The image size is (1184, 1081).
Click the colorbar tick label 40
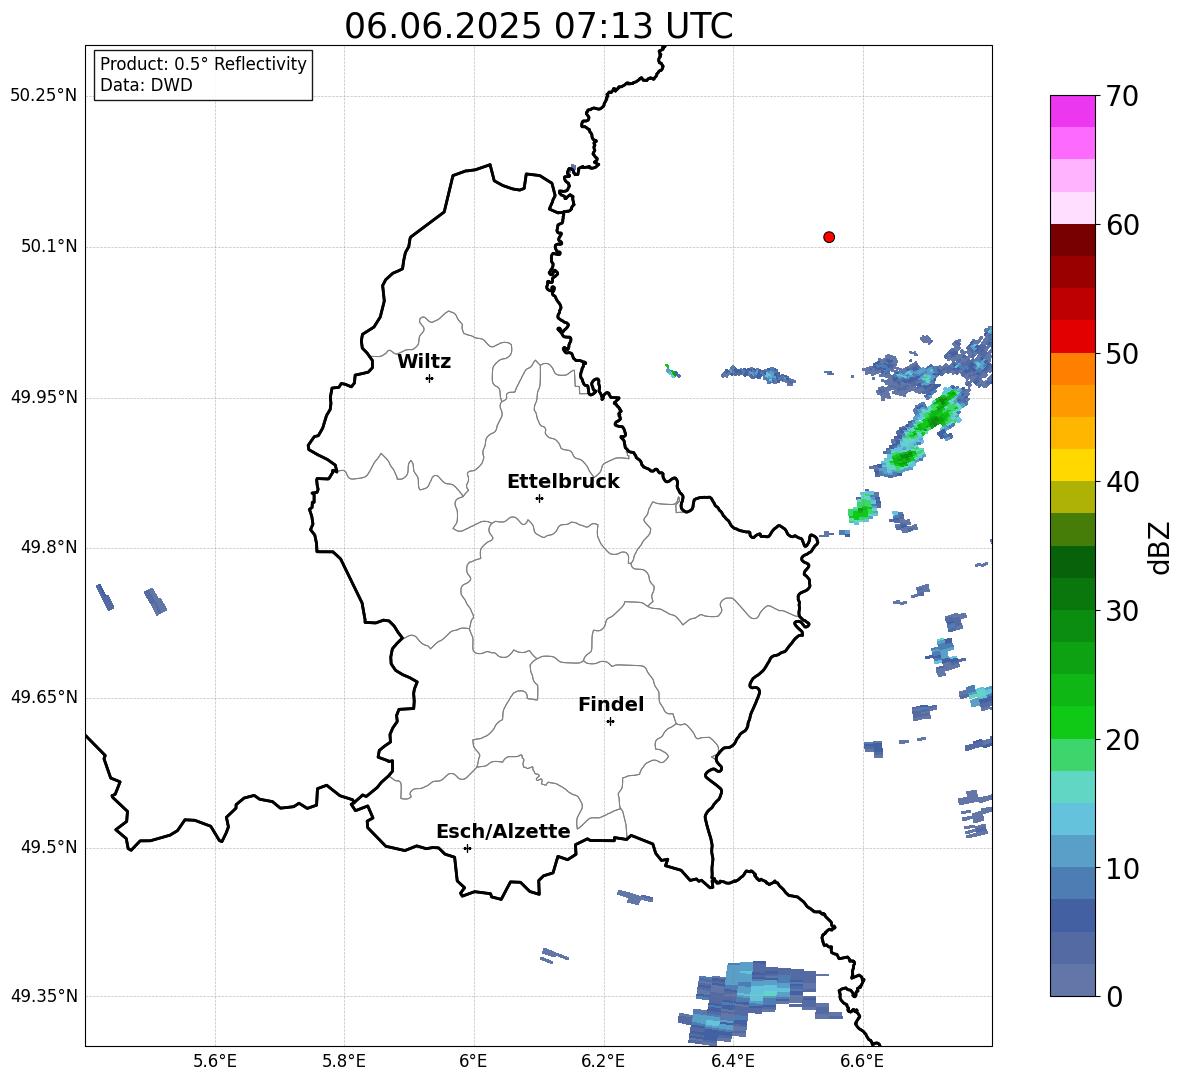[x=1122, y=482]
